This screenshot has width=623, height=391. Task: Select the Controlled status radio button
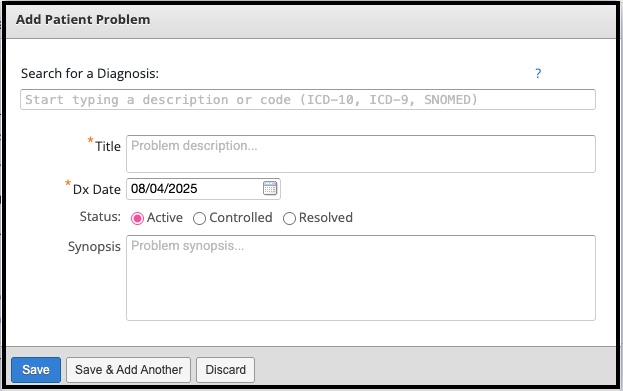199,218
